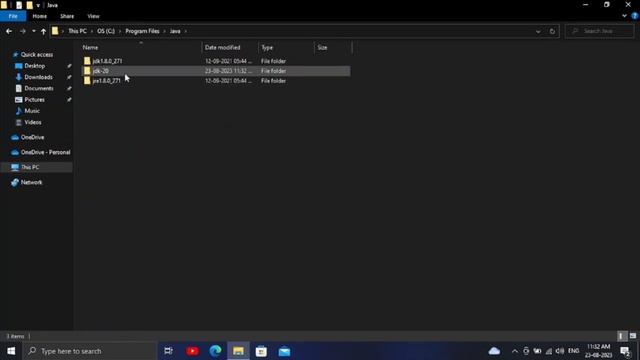Expand the ribbon with the chevron
Viewport: 640px width, 360px height.
coord(624,16)
